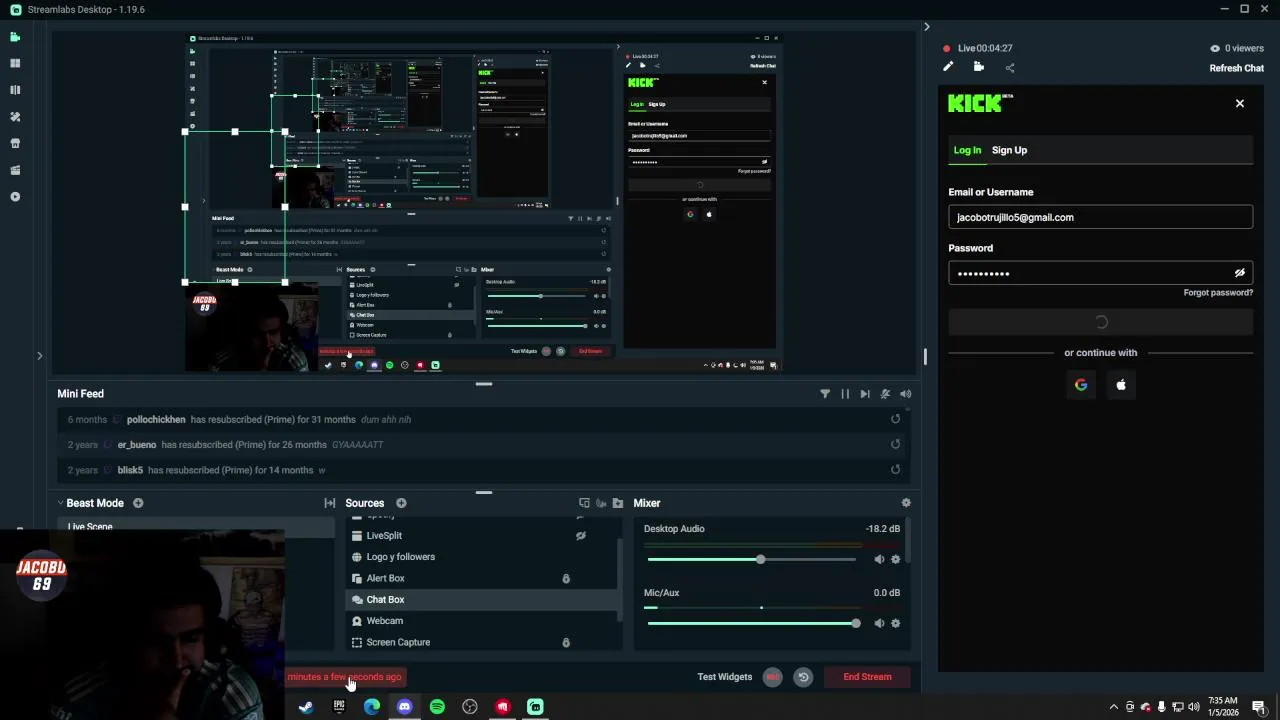Click Test Widgets
The height and width of the screenshot is (720, 1280).
(x=724, y=677)
